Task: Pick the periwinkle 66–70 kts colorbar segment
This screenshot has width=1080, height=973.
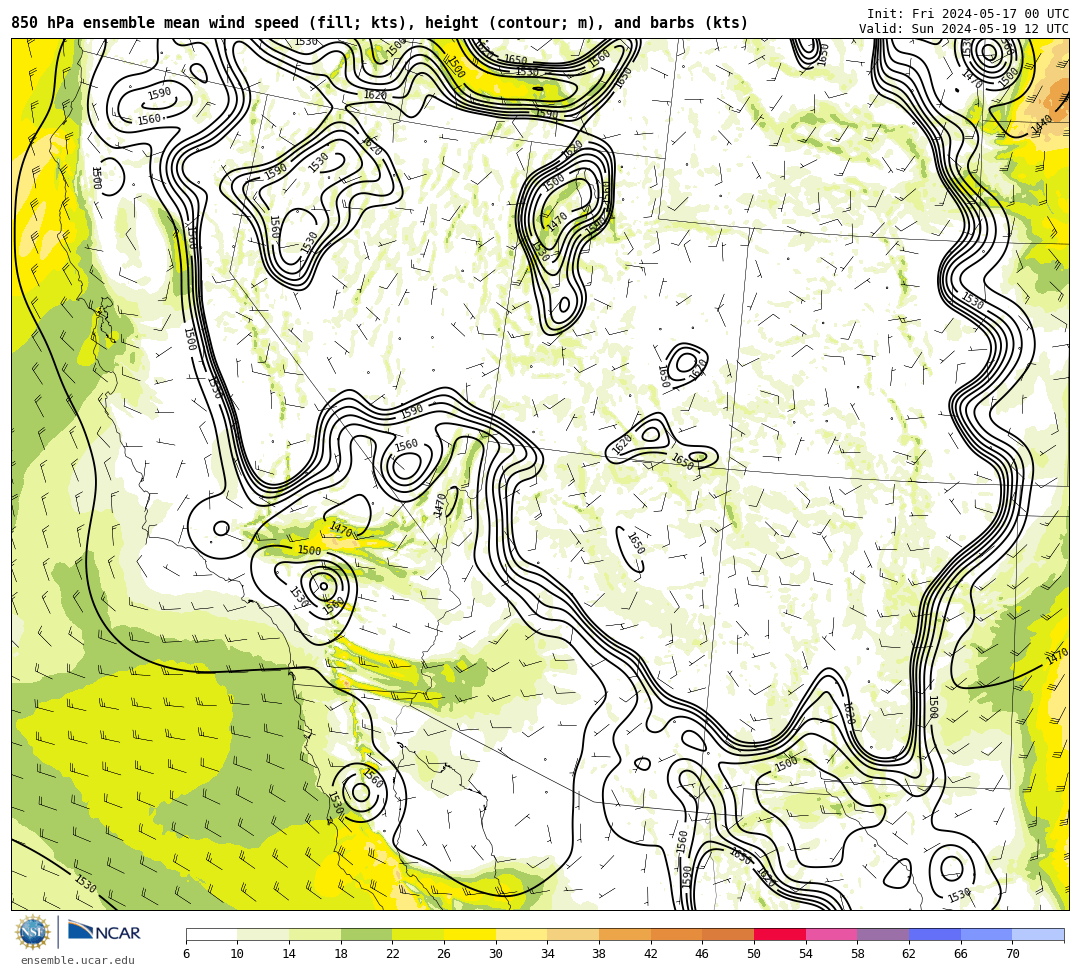Action: pyautogui.click(x=986, y=934)
